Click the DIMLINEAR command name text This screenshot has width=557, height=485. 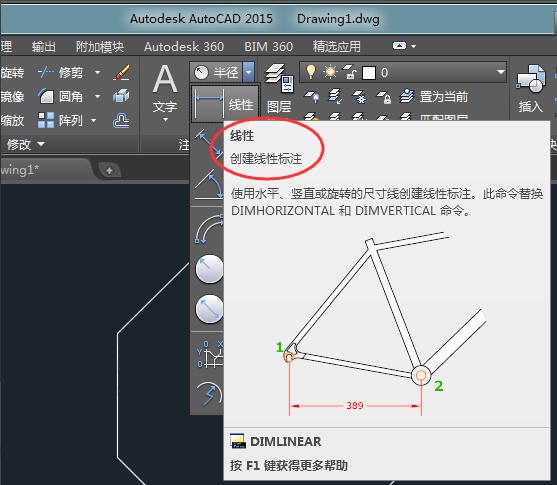click(x=286, y=441)
